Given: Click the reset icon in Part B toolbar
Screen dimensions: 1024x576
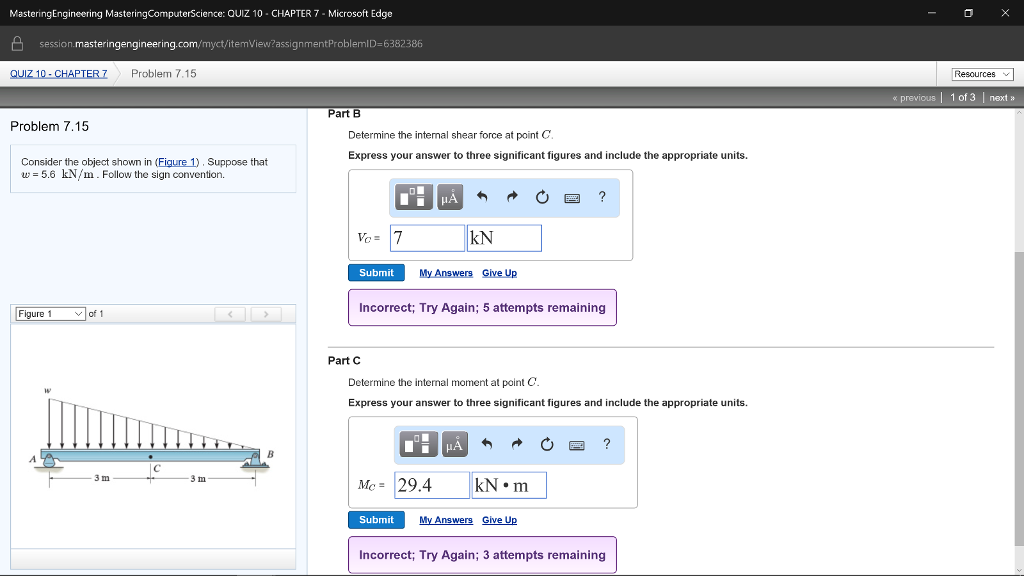Looking at the screenshot, I should pyautogui.click(x=542, y=198).
